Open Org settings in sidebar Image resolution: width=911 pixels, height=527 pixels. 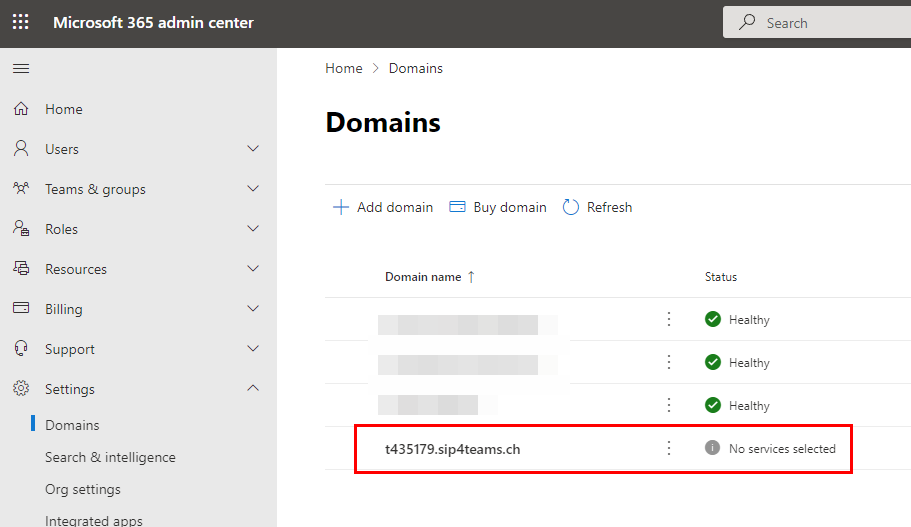point(83,489)
